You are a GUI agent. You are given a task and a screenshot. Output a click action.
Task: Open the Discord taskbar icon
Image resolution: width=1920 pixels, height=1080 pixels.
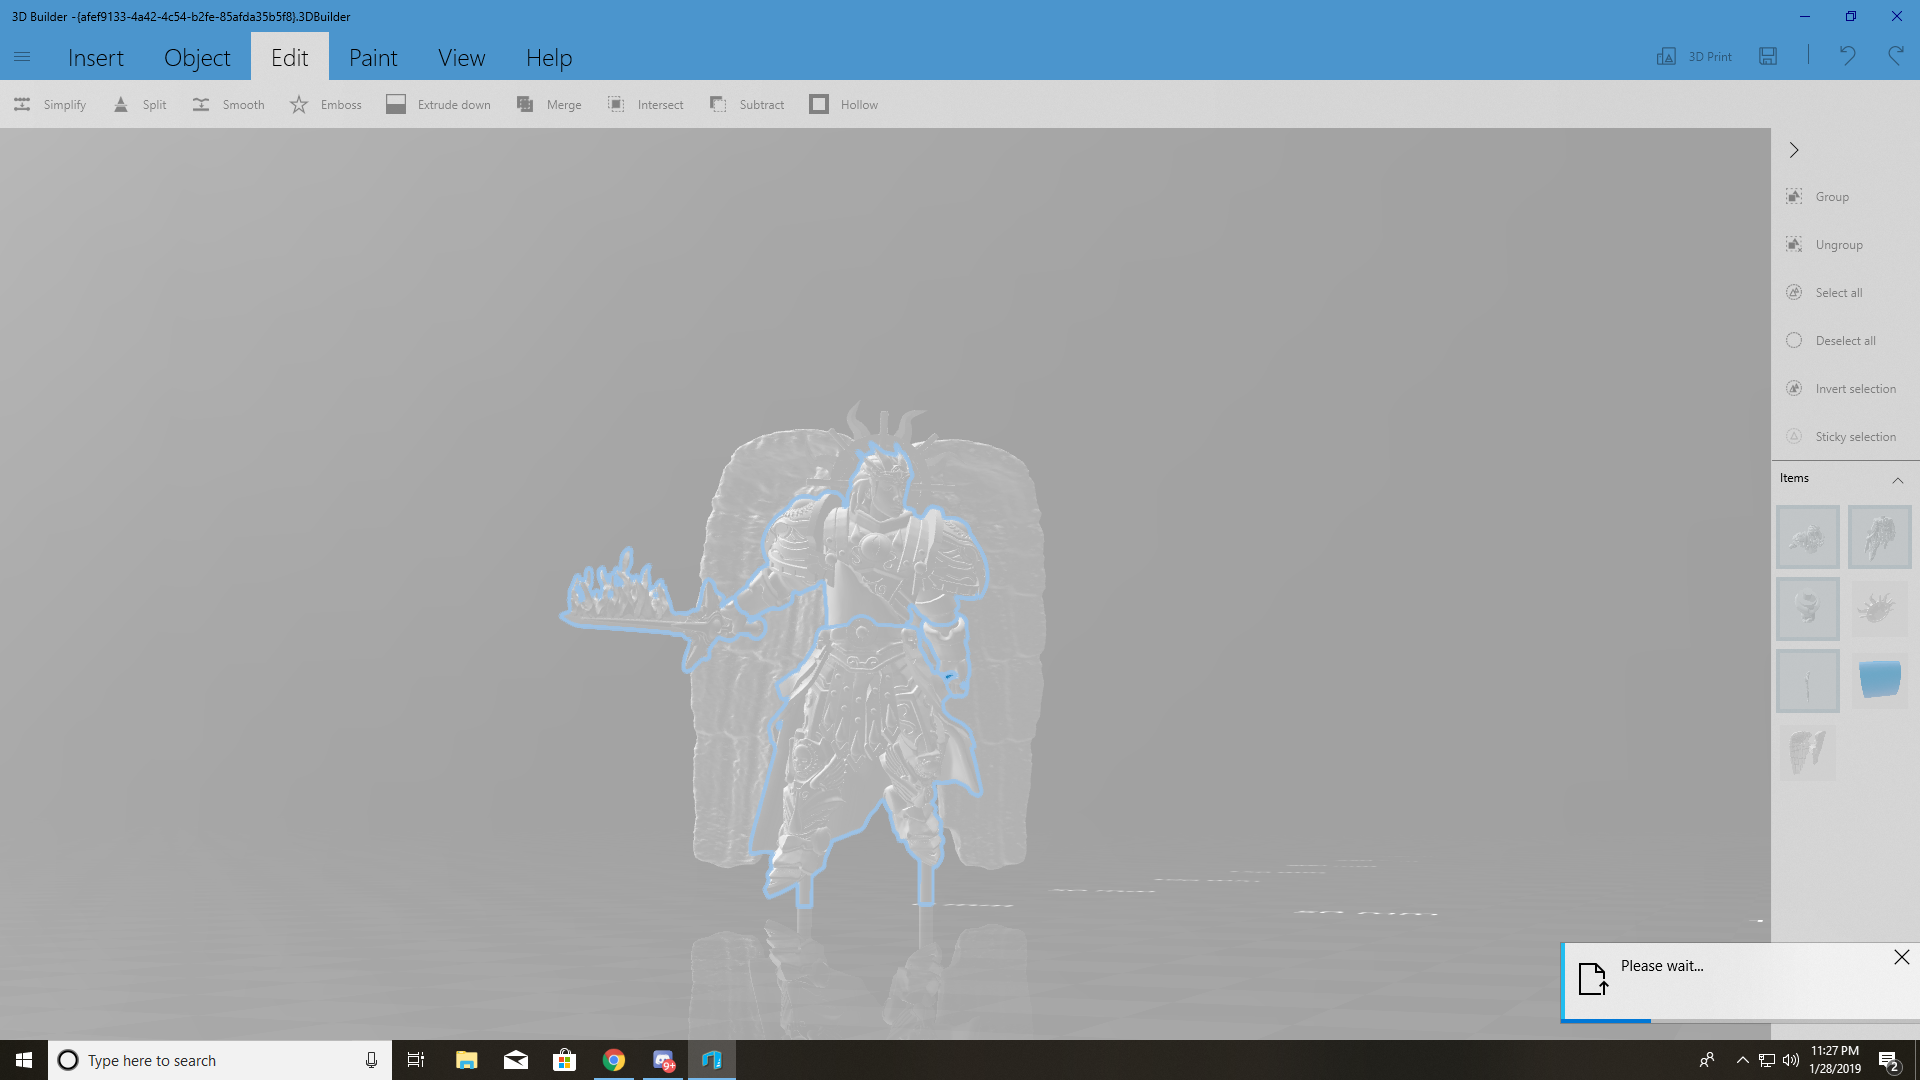663,1060
